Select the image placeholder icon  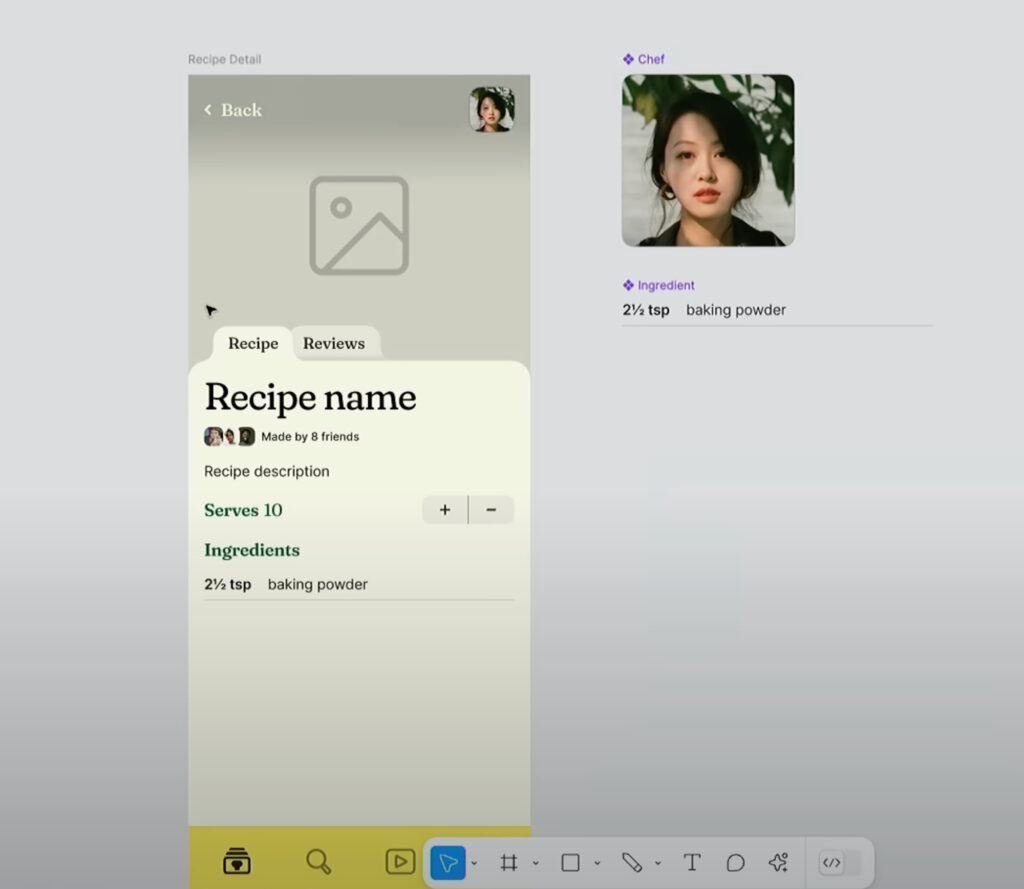(x=359, y=225)
